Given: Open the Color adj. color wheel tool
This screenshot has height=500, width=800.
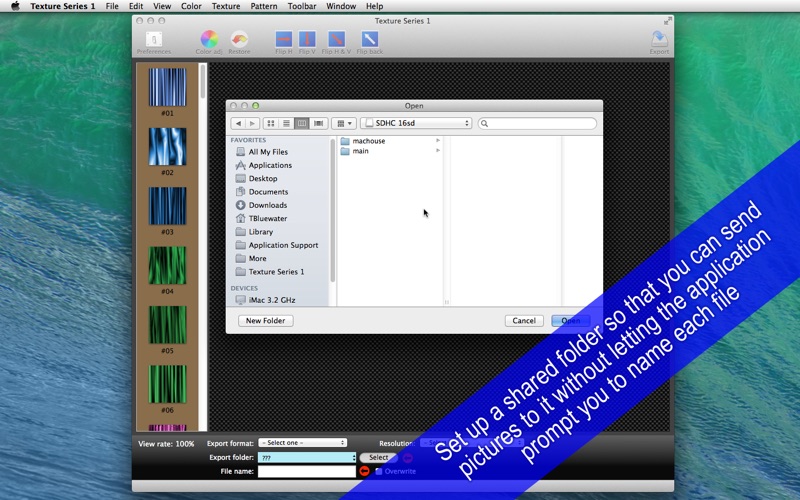Looking at the screenshot, I should [209, 39].
